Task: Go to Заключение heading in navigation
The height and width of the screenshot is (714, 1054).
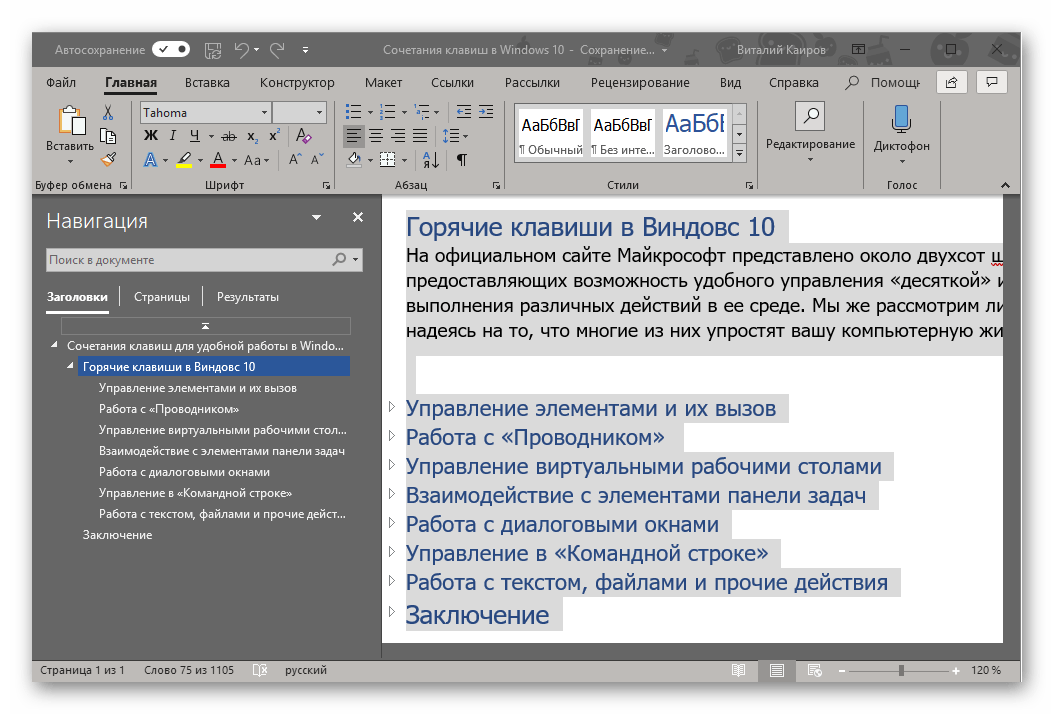Action: pos(117,535)
